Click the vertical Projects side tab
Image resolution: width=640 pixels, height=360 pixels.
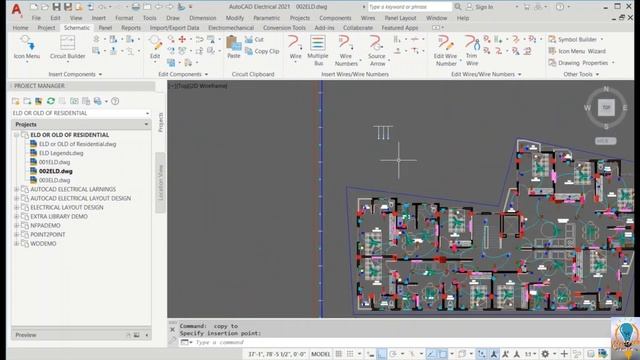(x=160, y=122)
